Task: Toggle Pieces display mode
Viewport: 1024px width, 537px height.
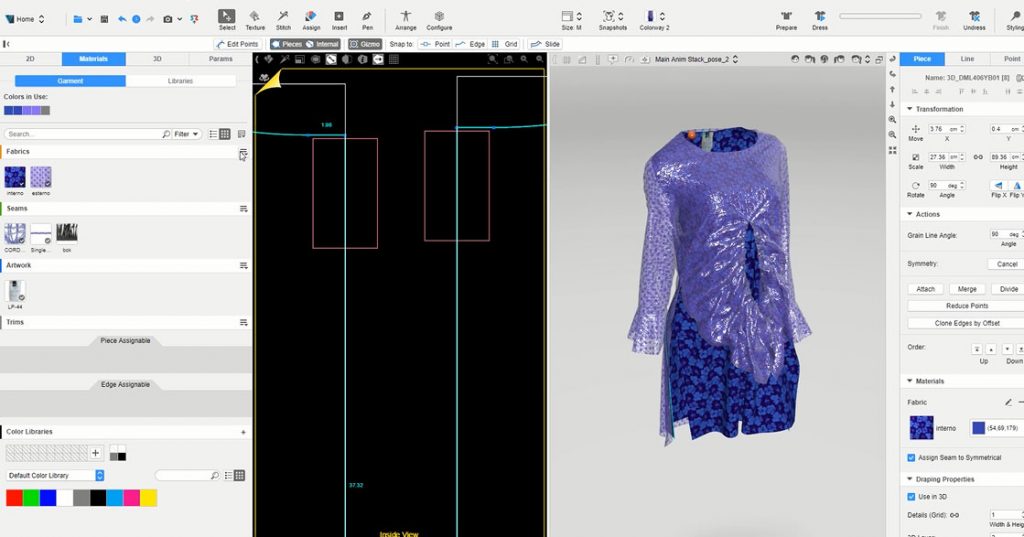Action: (x=287, y=44)
